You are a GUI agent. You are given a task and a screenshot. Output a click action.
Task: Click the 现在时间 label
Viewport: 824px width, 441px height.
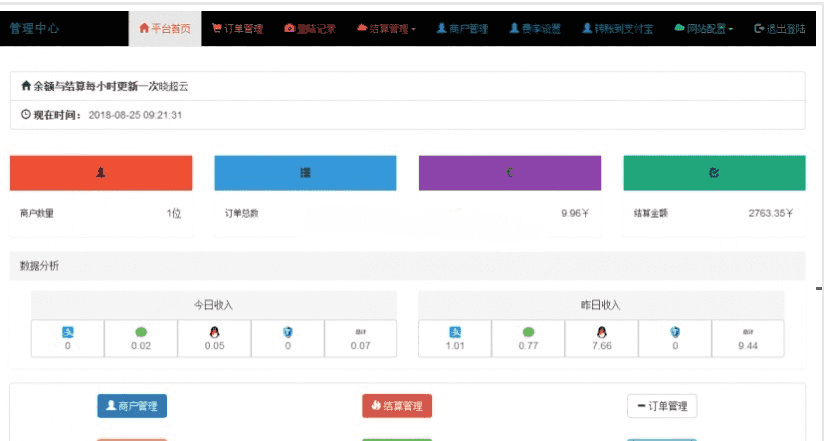55,115
